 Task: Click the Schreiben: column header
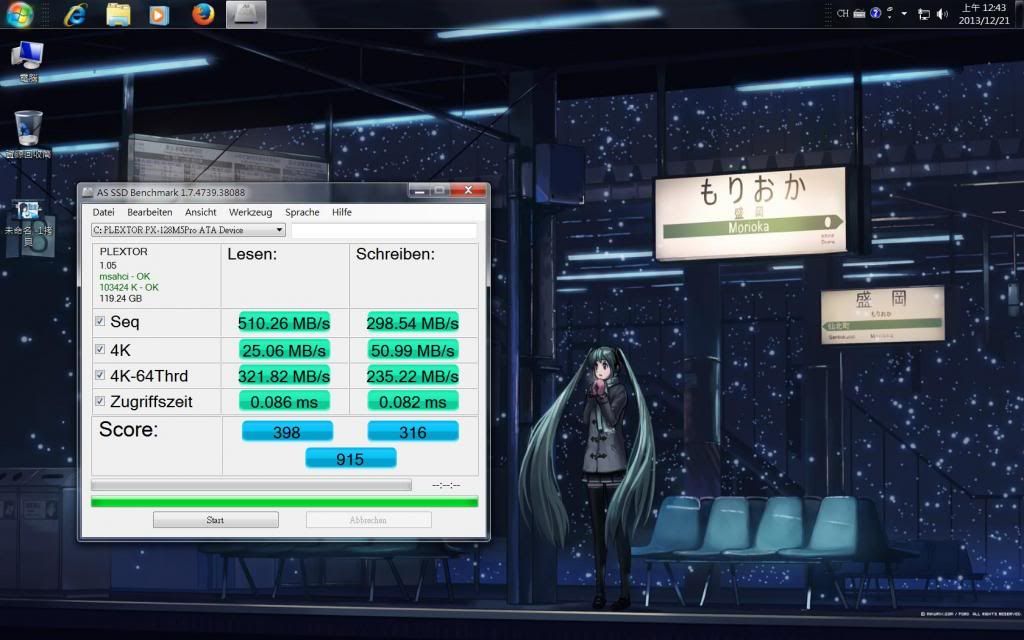(x=395, y=254)
